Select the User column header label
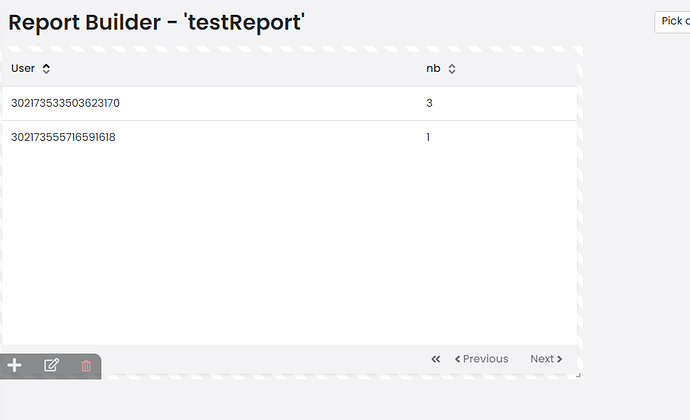The height and width of the screenshot is (420, 690). [x=23, y=69]
